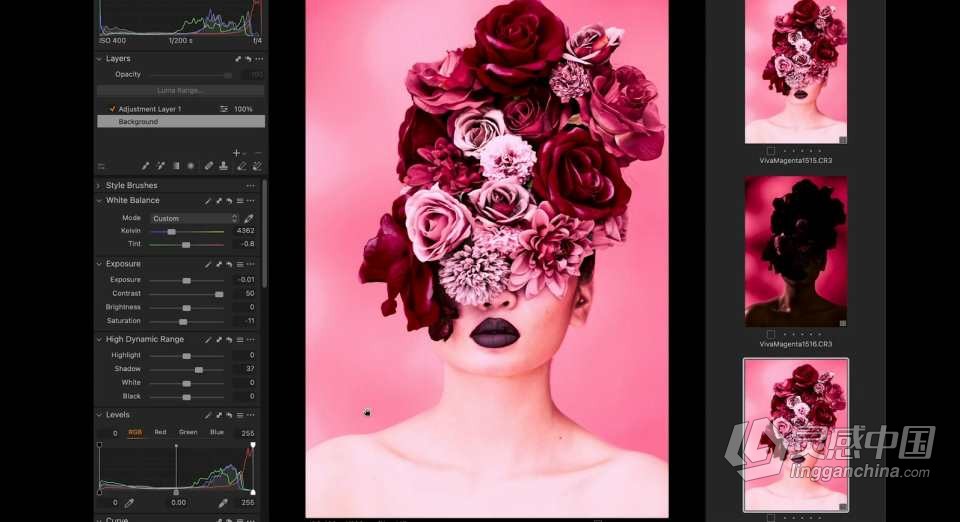
Task: Select the Erase Mask tool
Action: (x=241, y=166)
